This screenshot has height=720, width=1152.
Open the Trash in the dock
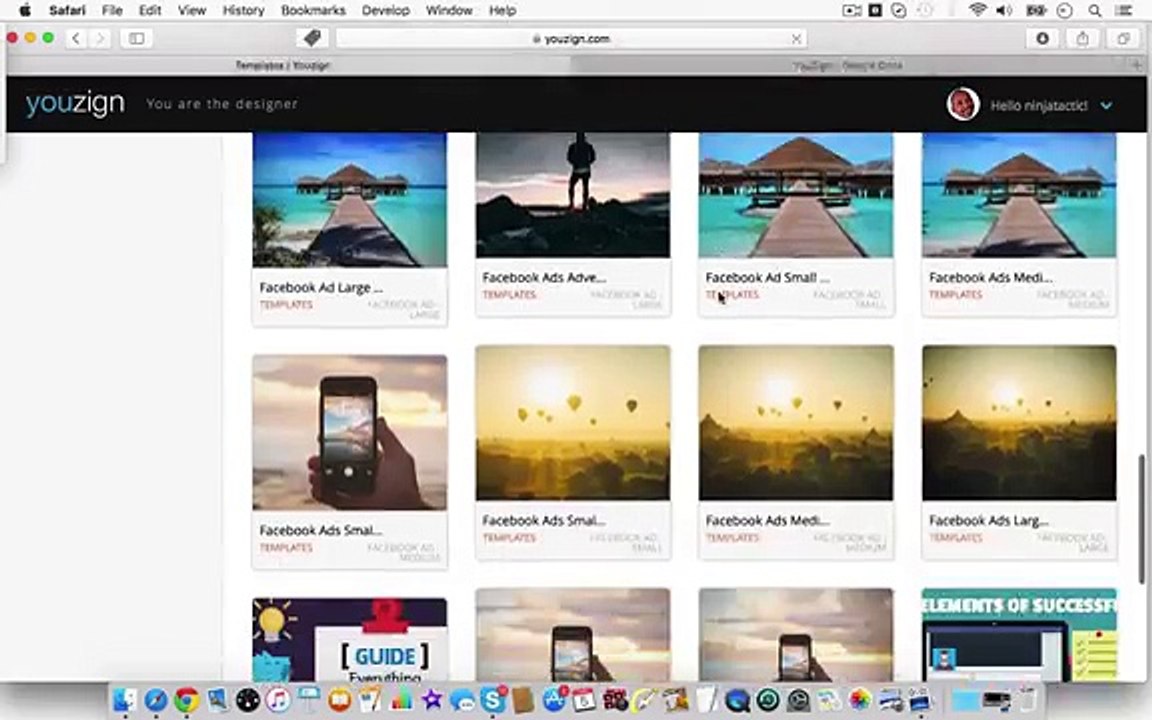pos(1028,699)
